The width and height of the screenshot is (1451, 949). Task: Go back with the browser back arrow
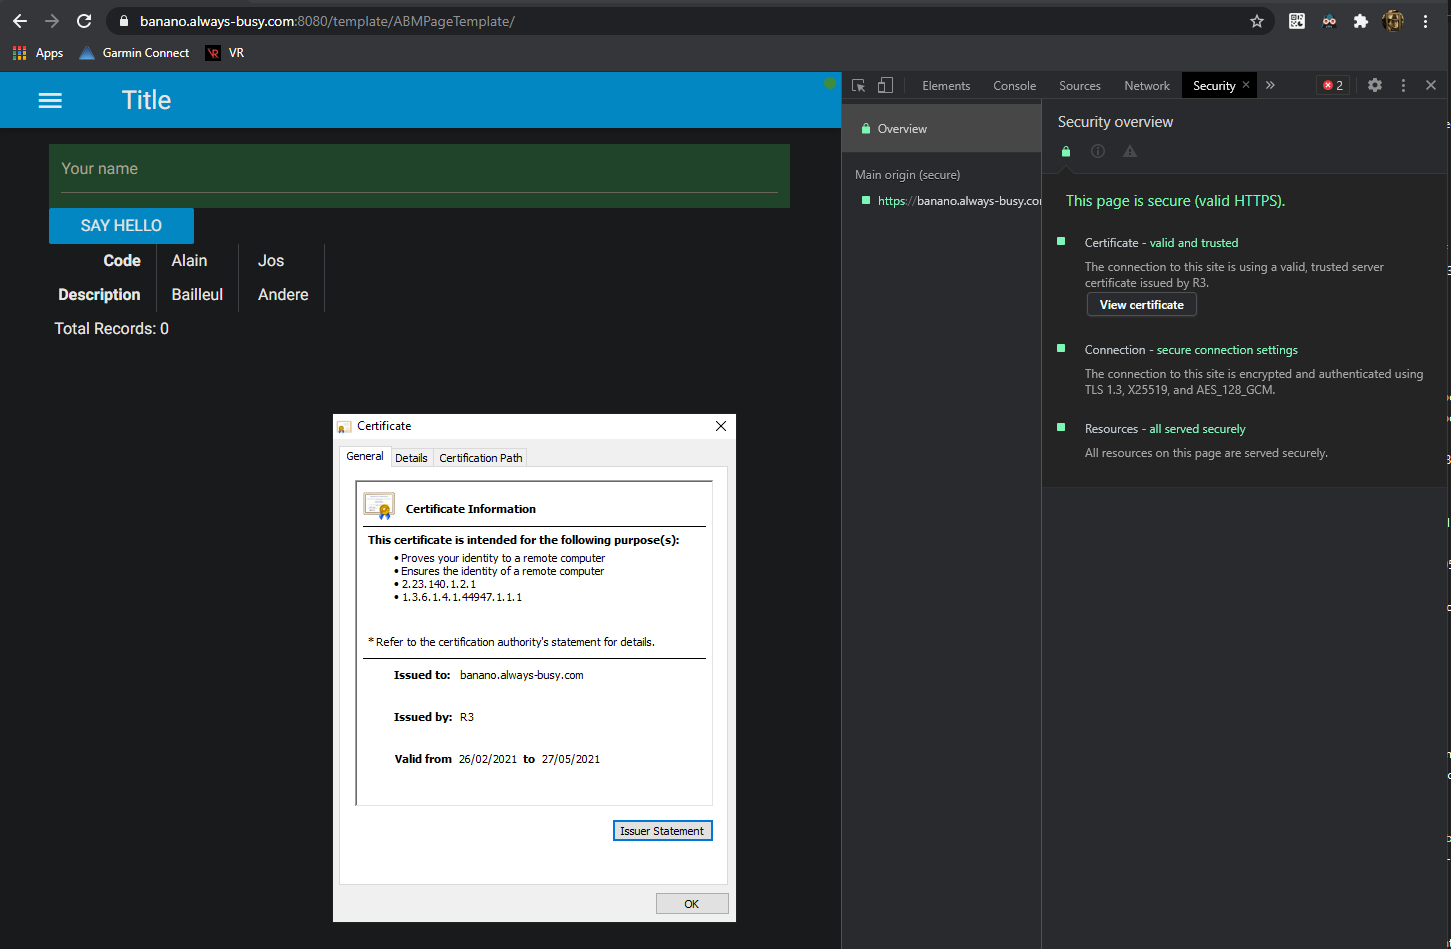click(20, 21)
